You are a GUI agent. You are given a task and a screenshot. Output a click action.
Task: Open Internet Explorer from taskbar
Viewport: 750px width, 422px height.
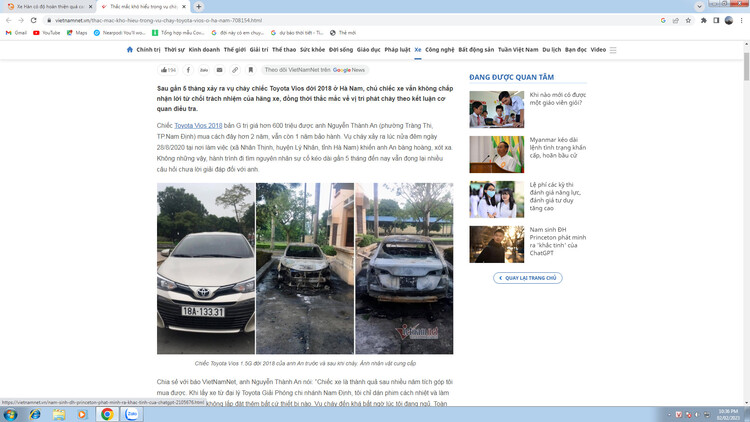click(35, 414)
